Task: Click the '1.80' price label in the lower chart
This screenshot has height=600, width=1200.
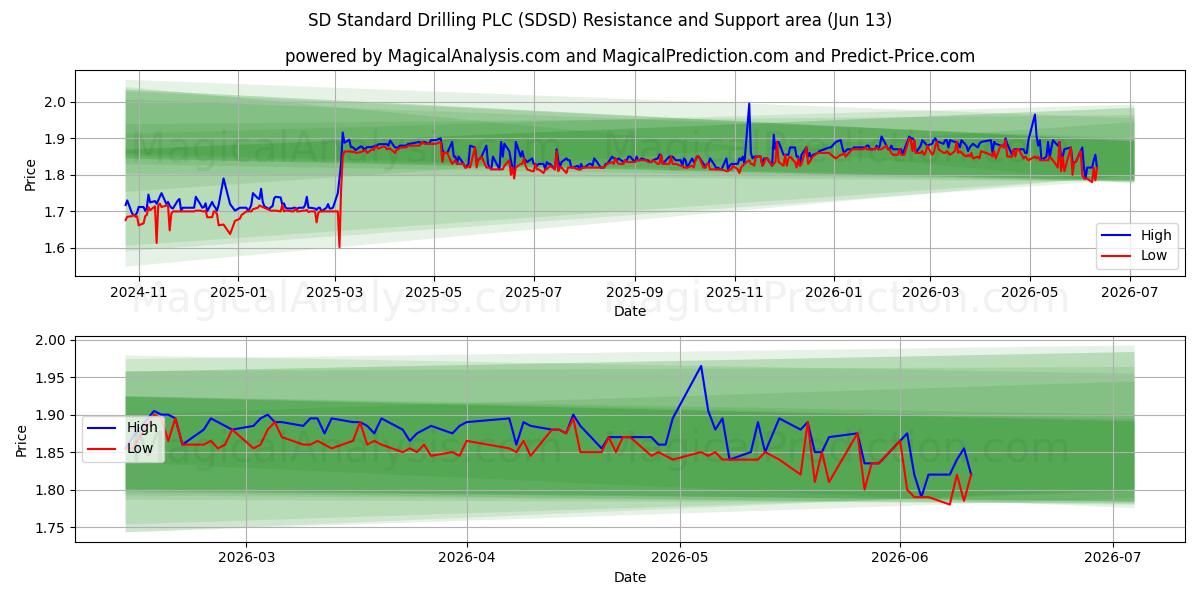Action: click(x=52, y=491)
